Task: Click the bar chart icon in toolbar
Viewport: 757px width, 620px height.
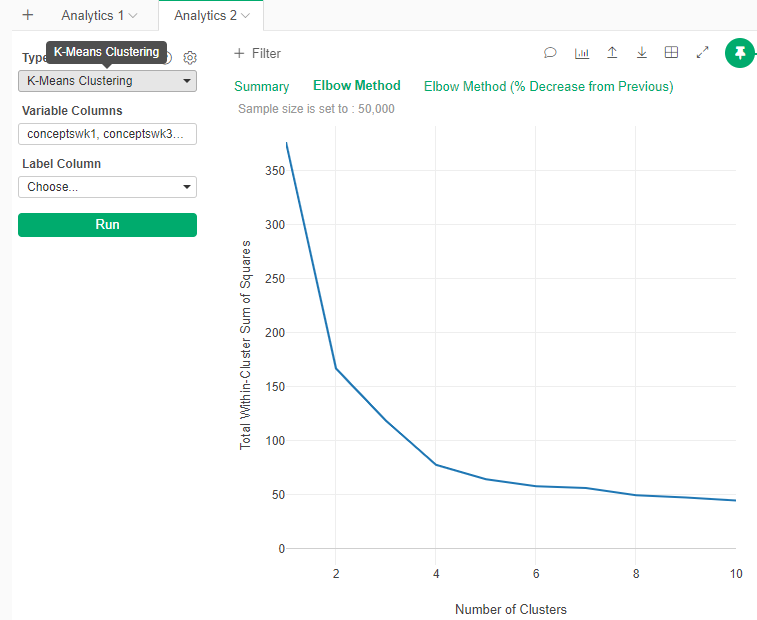Action: pos(581,53)
